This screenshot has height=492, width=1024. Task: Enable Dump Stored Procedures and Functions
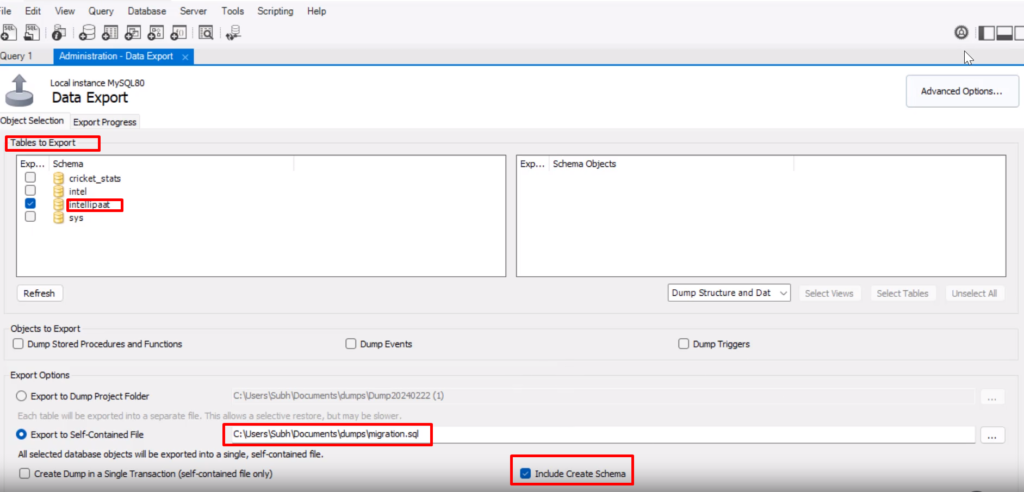(19, 344)
